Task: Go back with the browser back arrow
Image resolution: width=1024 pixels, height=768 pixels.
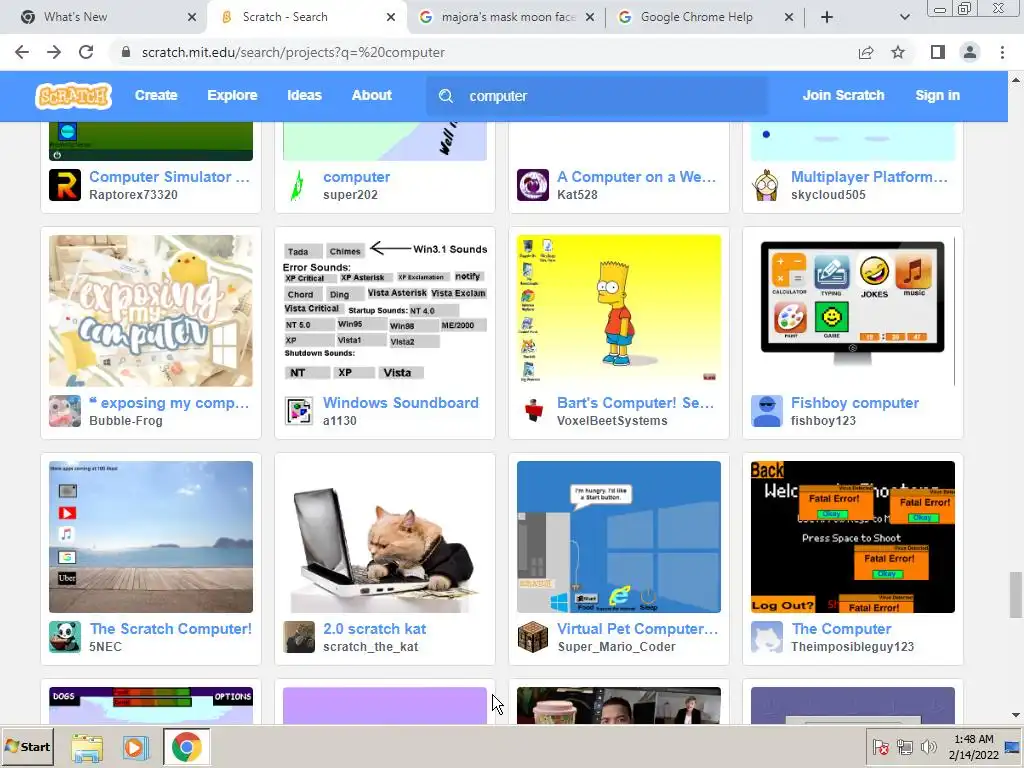Action: (22, 52)
